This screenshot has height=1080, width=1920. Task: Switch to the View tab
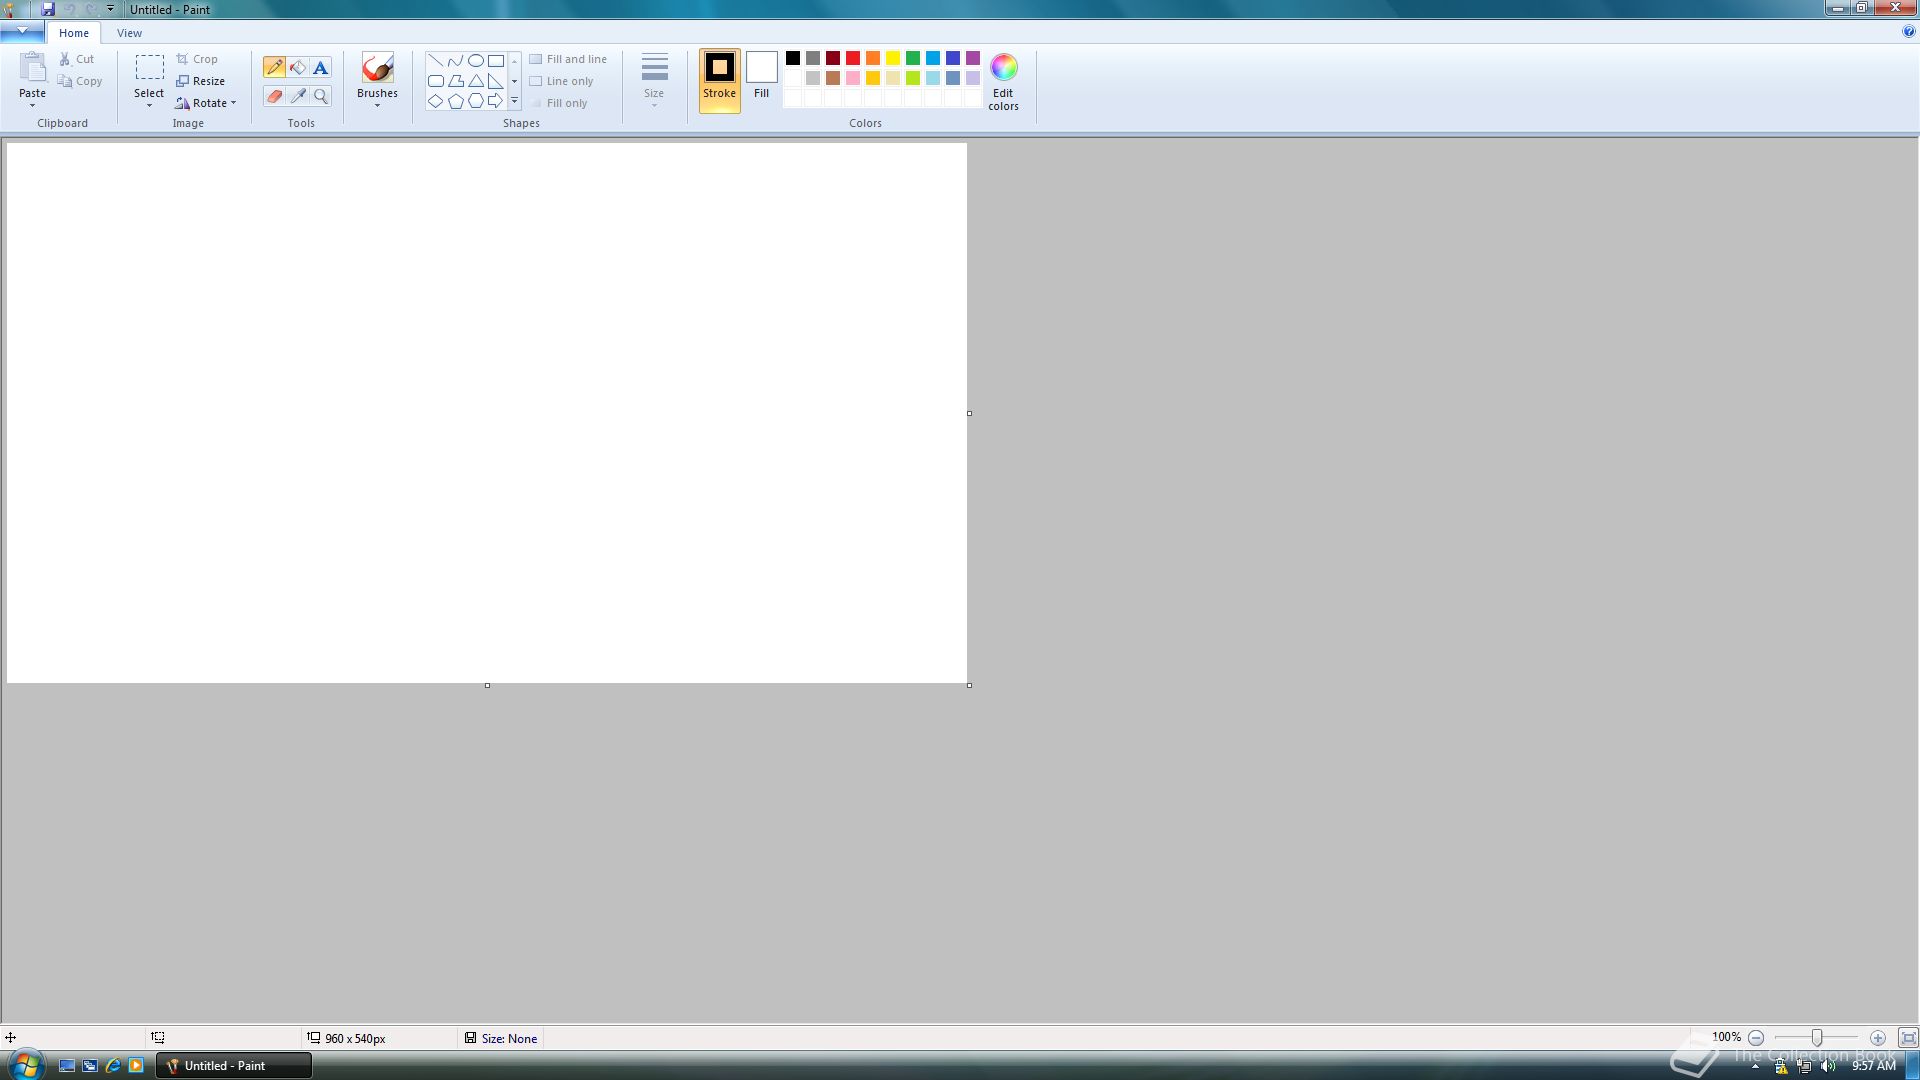tap(129, 33)
